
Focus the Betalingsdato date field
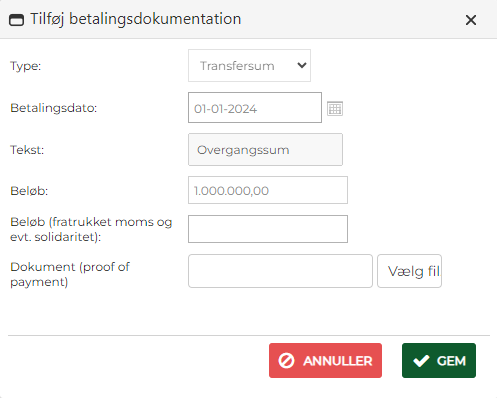[x=255, y=108]
